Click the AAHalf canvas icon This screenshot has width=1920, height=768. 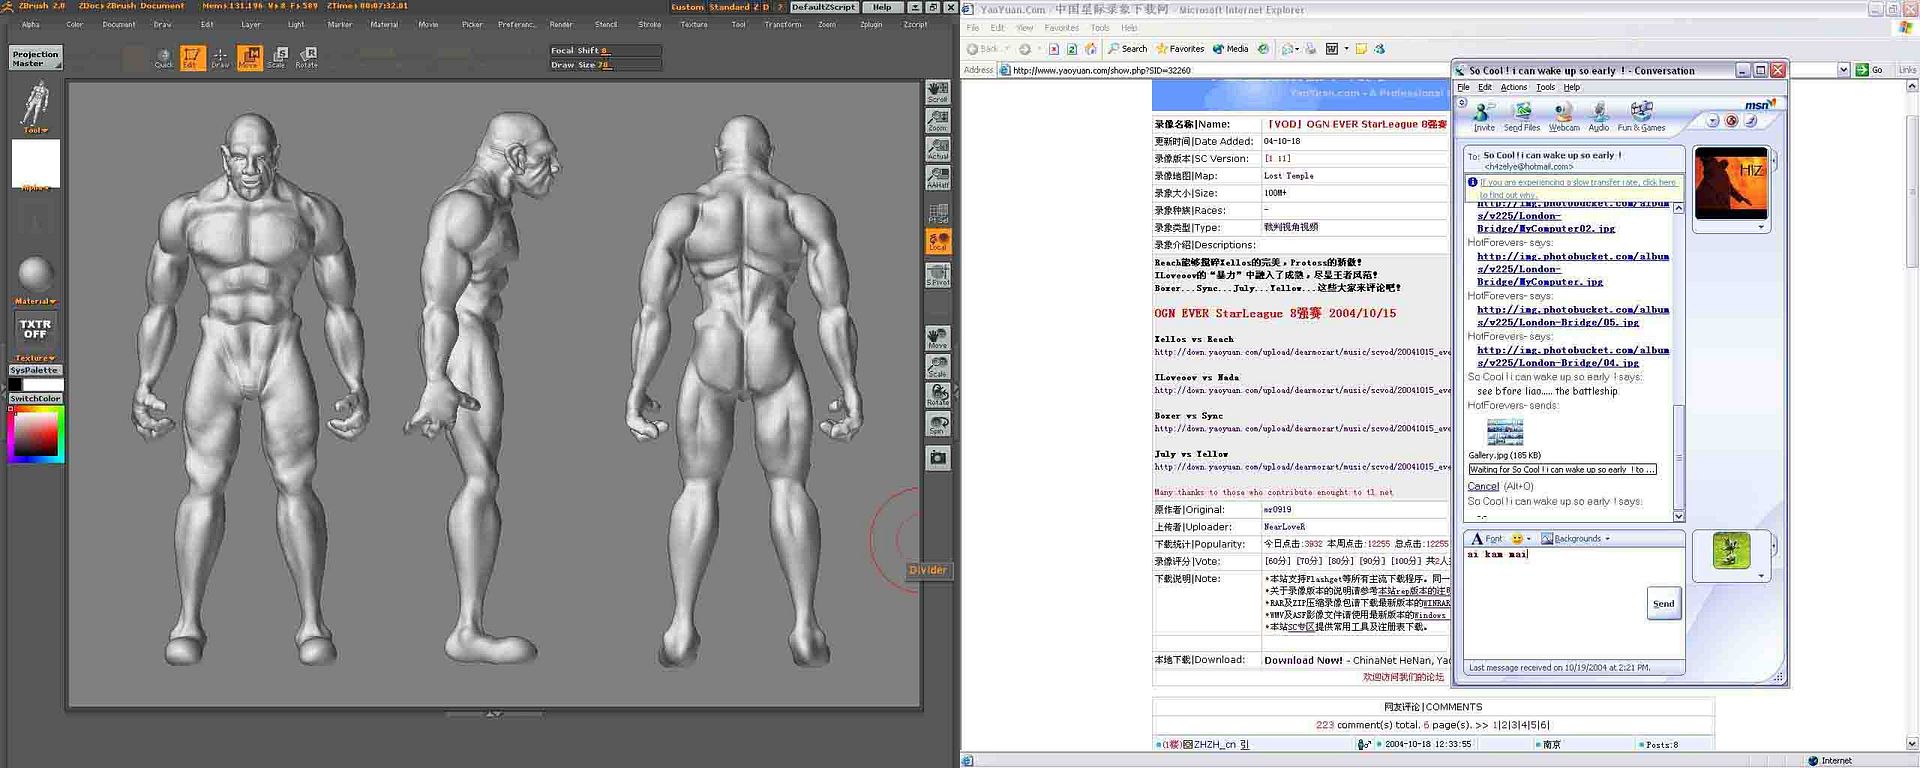coord(938,178)
